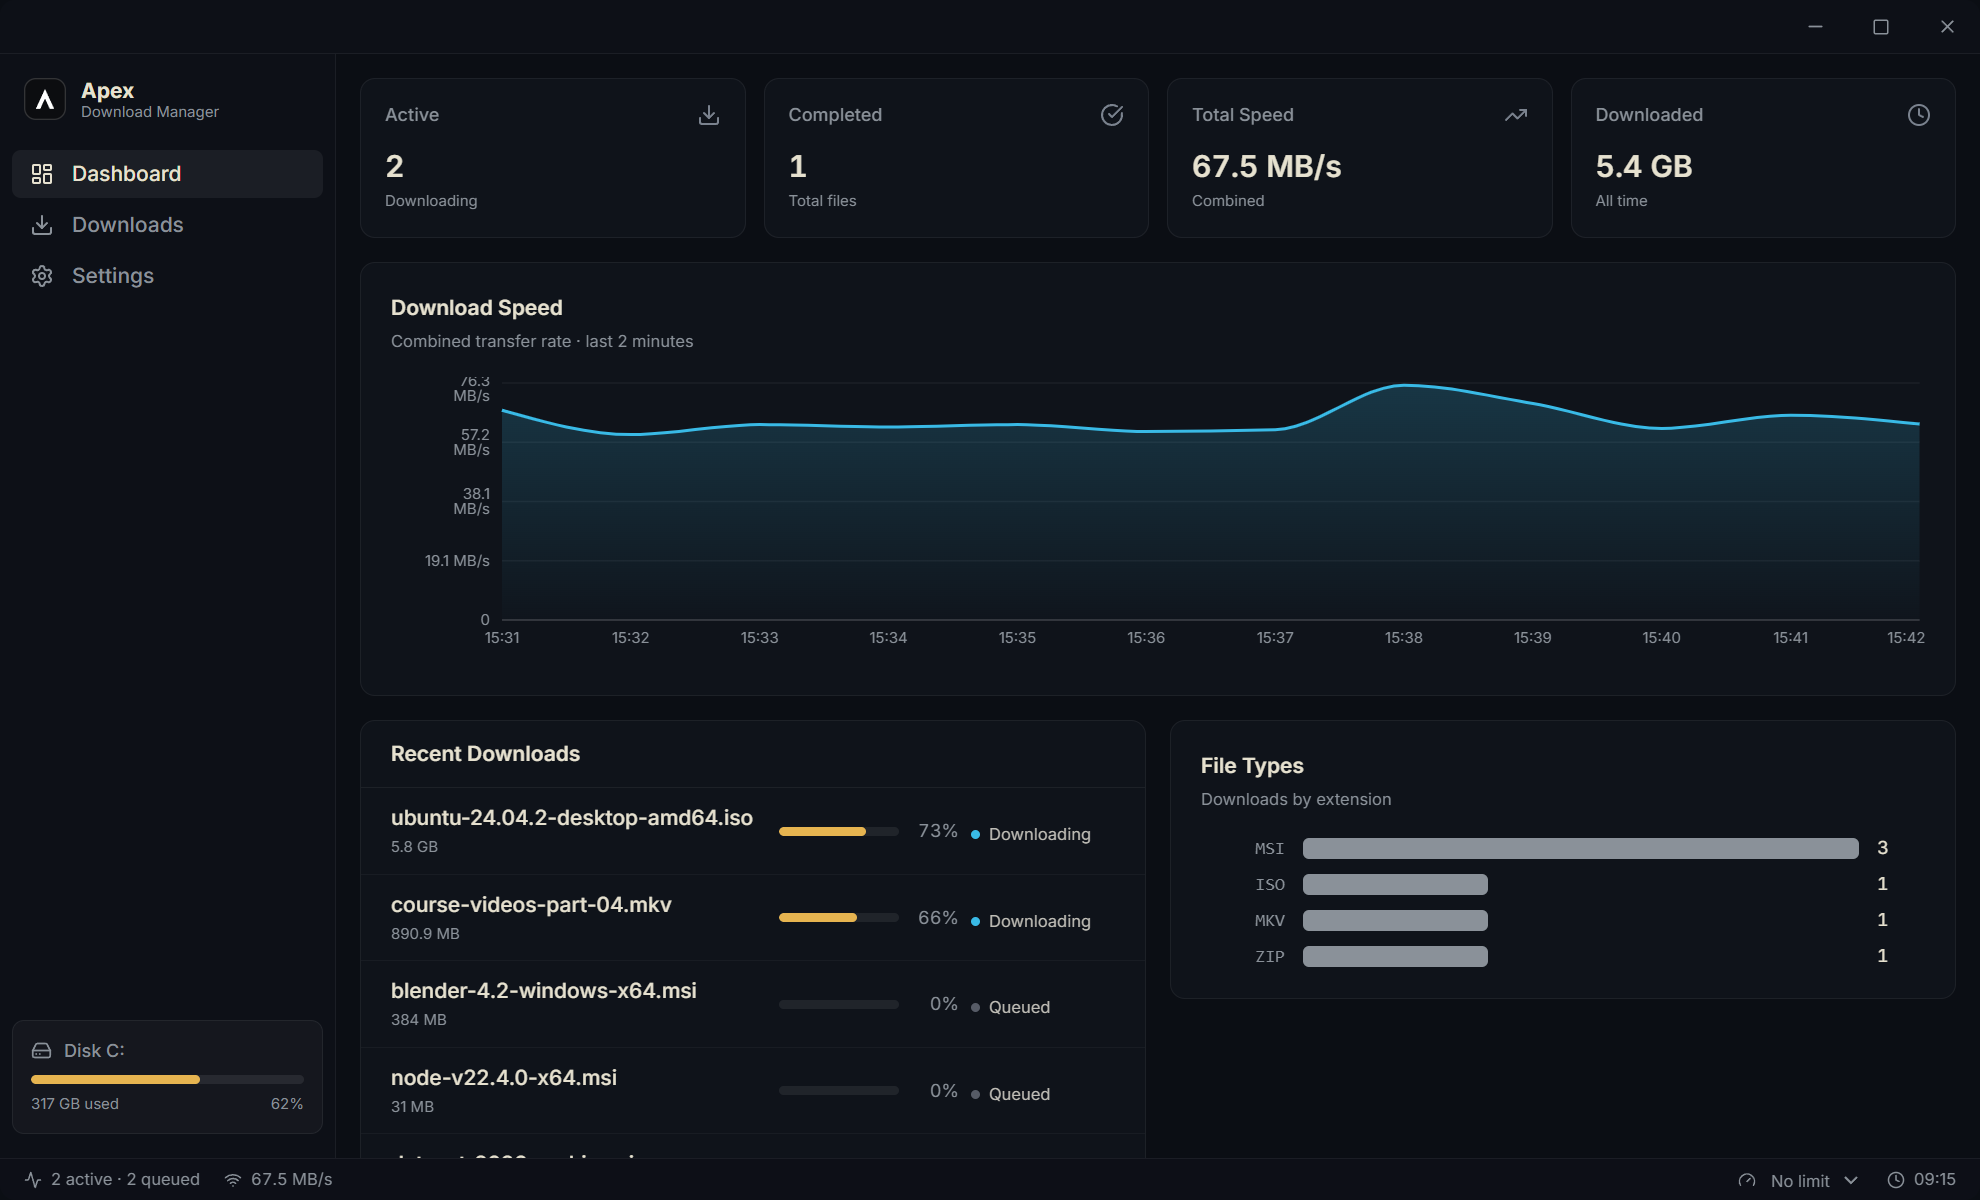Viewport: 1980px width, 1200px height.
Task: Maximize the Apex window
Action: (1881, 27)
